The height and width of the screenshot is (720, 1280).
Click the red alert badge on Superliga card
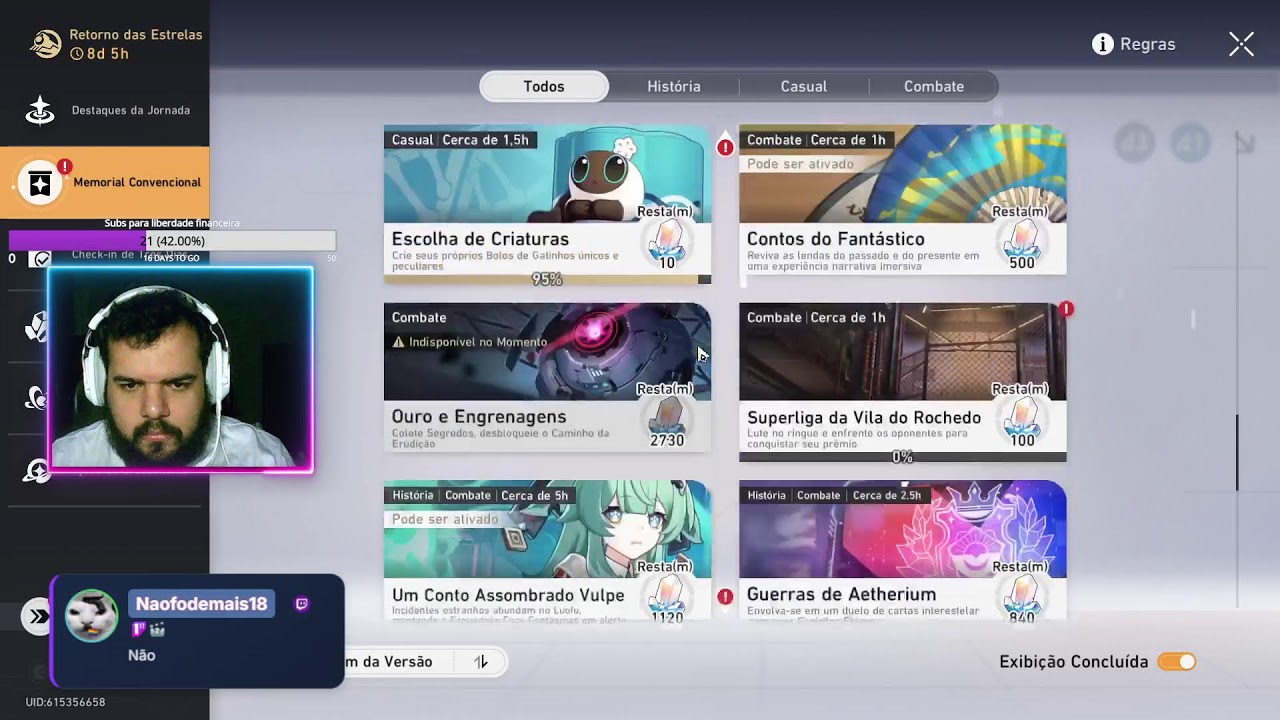(x=1066, y=309)
